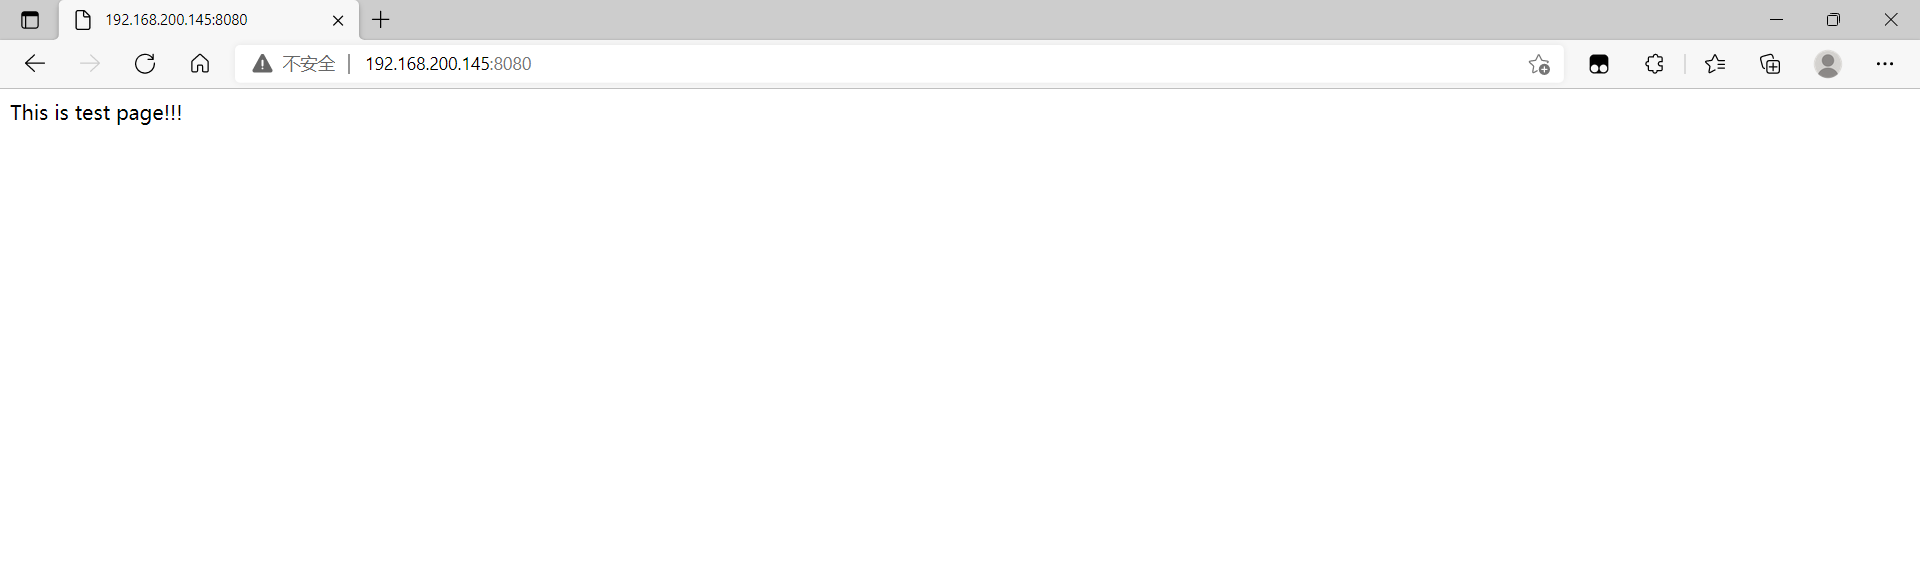Open the black extension icon in toolbar
Screen dimensions: 1920x576
(1599, 64)
